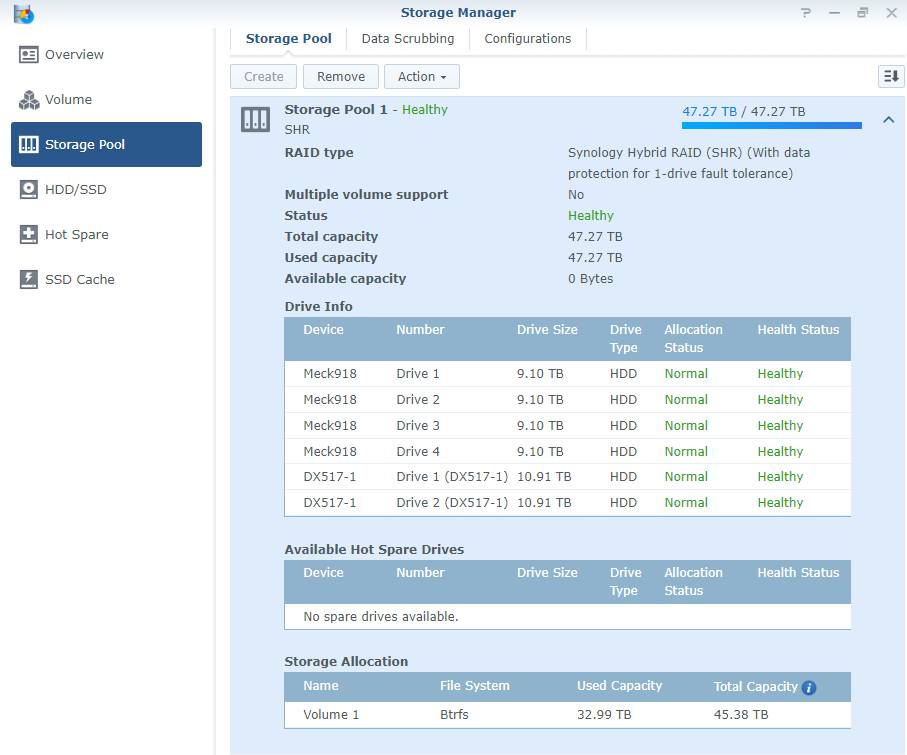Image resolution: width=907 pixels, height=755 pixels.
Task: Click the Volume cubes icon
Action: pos(29,100)
